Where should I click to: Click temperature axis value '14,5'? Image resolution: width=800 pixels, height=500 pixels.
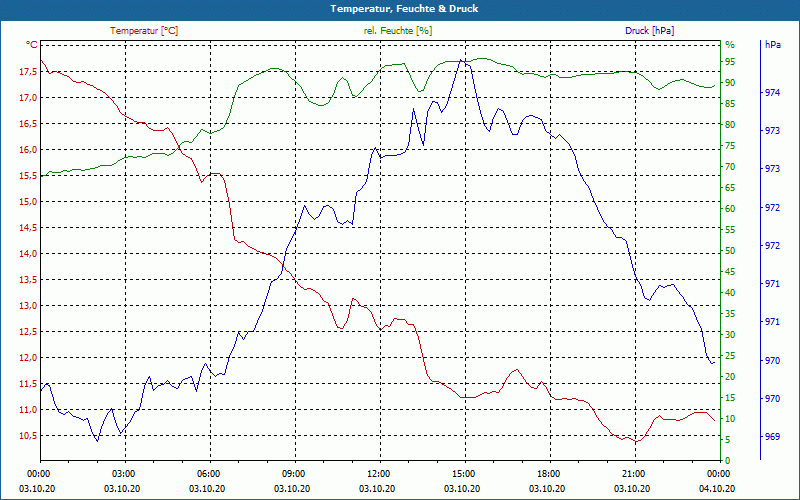tap(28, 228)
